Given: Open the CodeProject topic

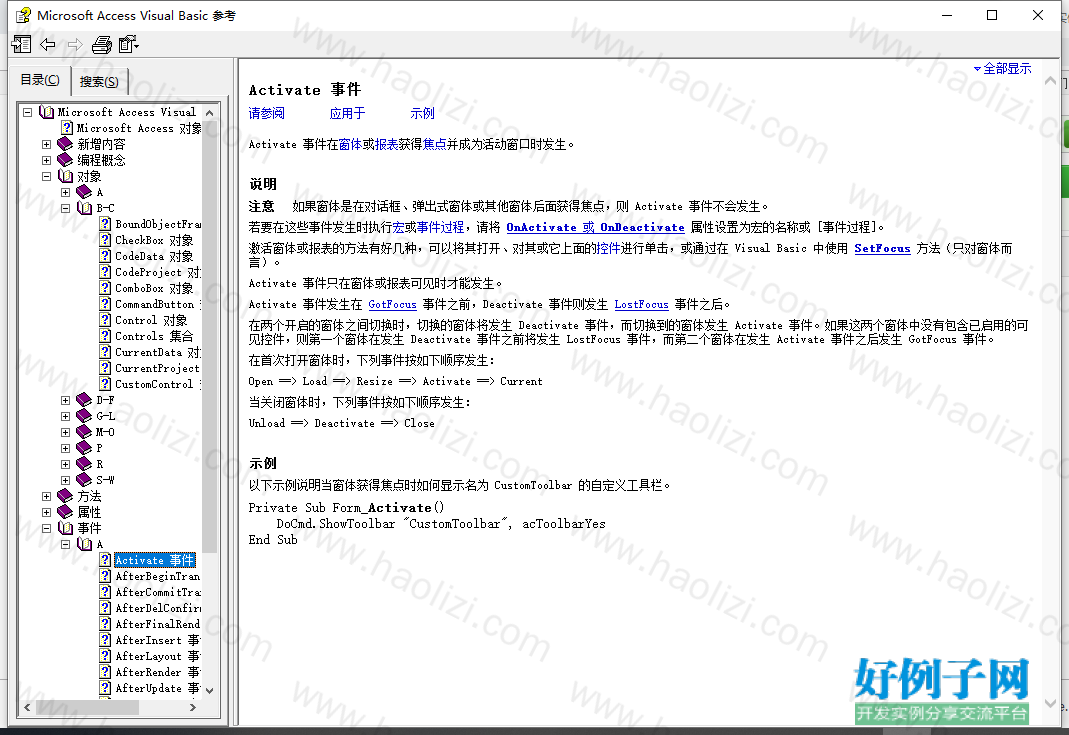Looking at the screenshot, I should pyautogui.click(x=157, y=272).
